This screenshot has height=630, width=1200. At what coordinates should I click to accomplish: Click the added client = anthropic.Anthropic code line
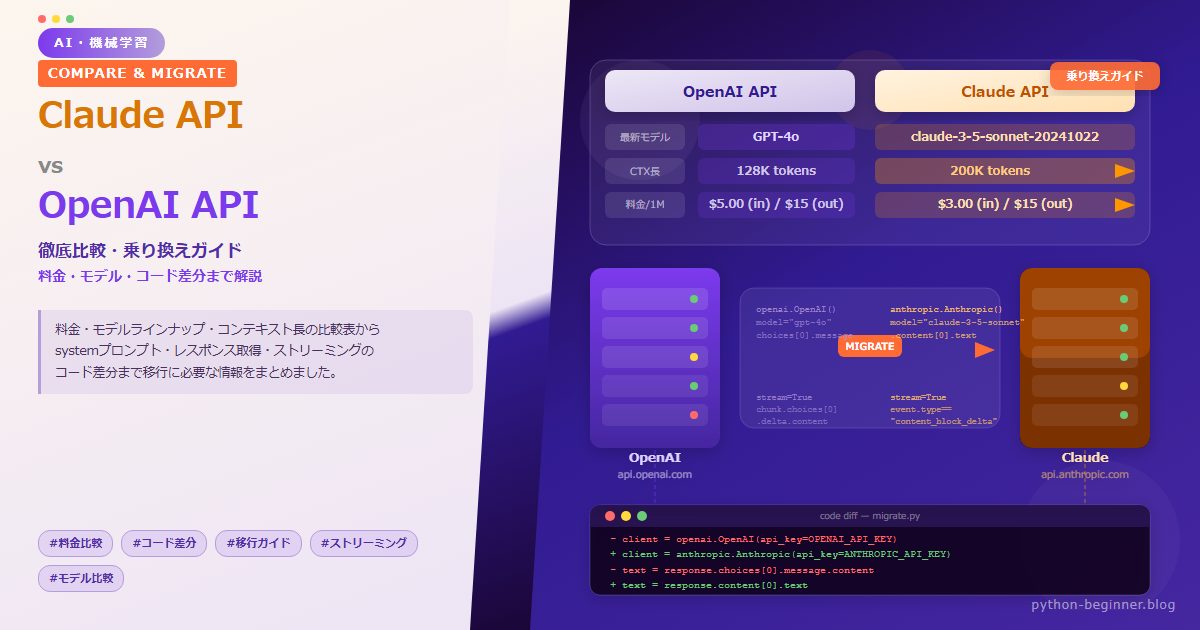pyautogui.click(x=780, y=554)
